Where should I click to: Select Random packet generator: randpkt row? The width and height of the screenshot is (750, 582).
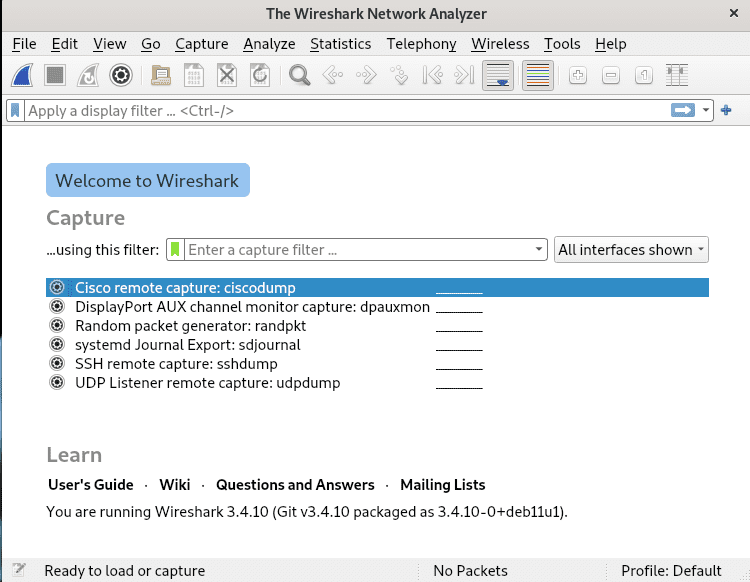377,326
